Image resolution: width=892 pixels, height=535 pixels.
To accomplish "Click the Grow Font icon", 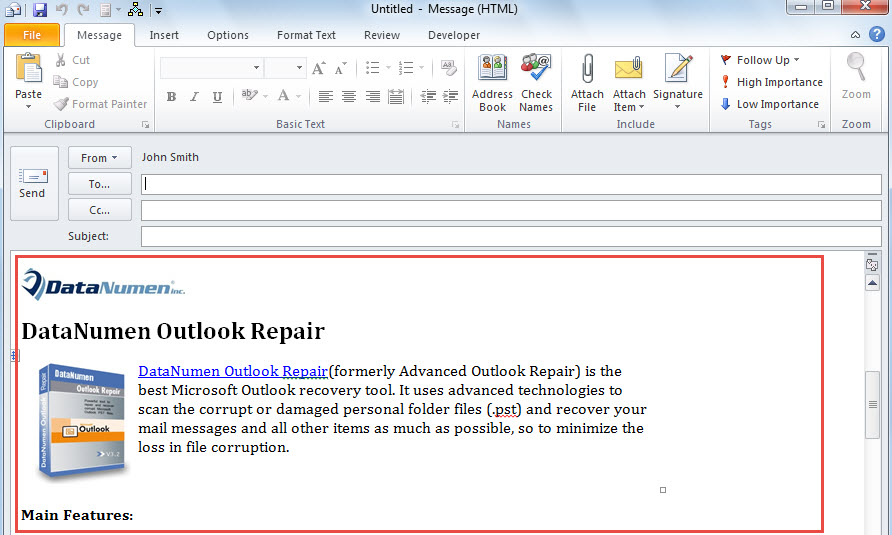I will 319,68.
